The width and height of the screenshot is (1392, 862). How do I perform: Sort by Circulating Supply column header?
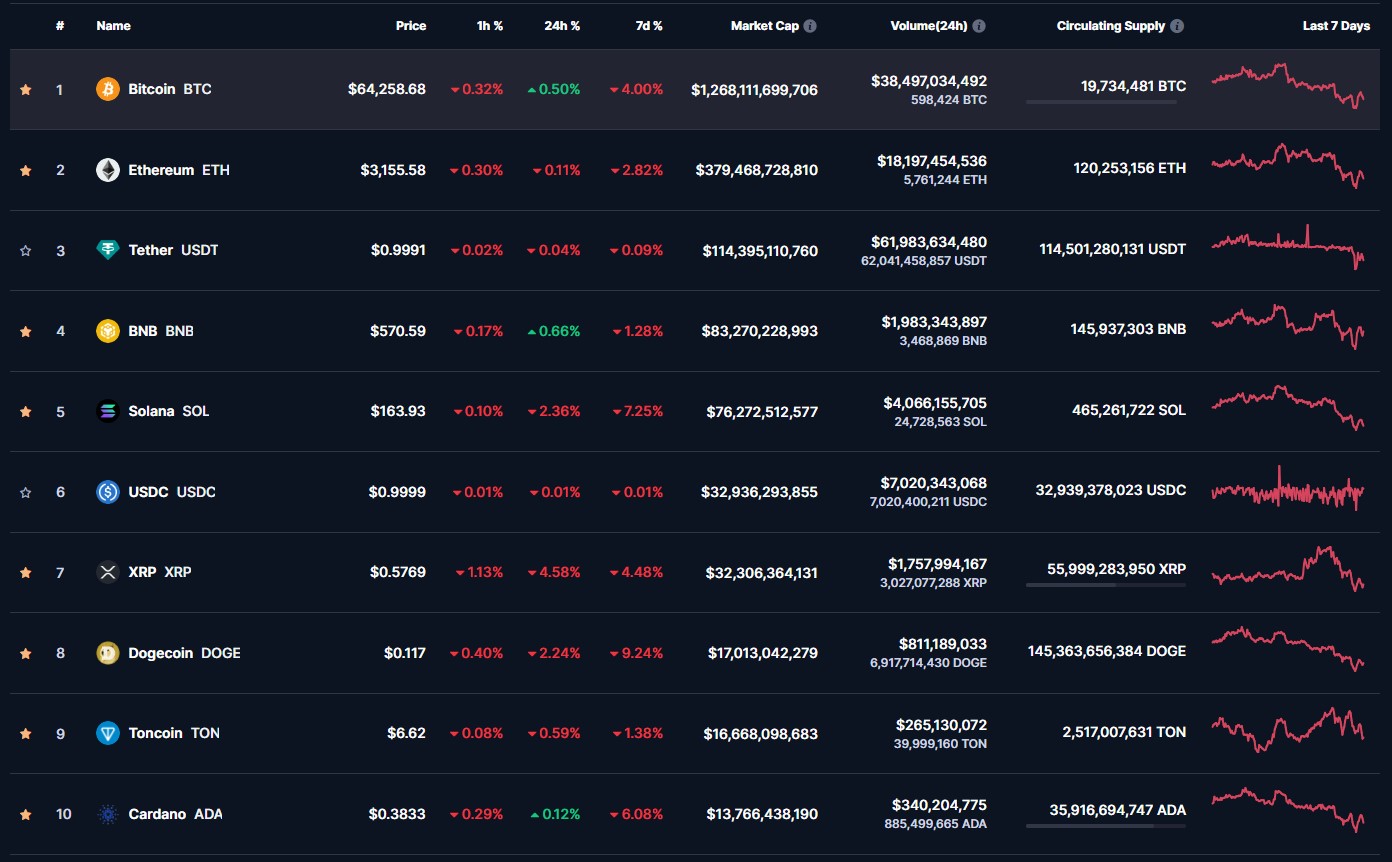(x=1111, y=26)
